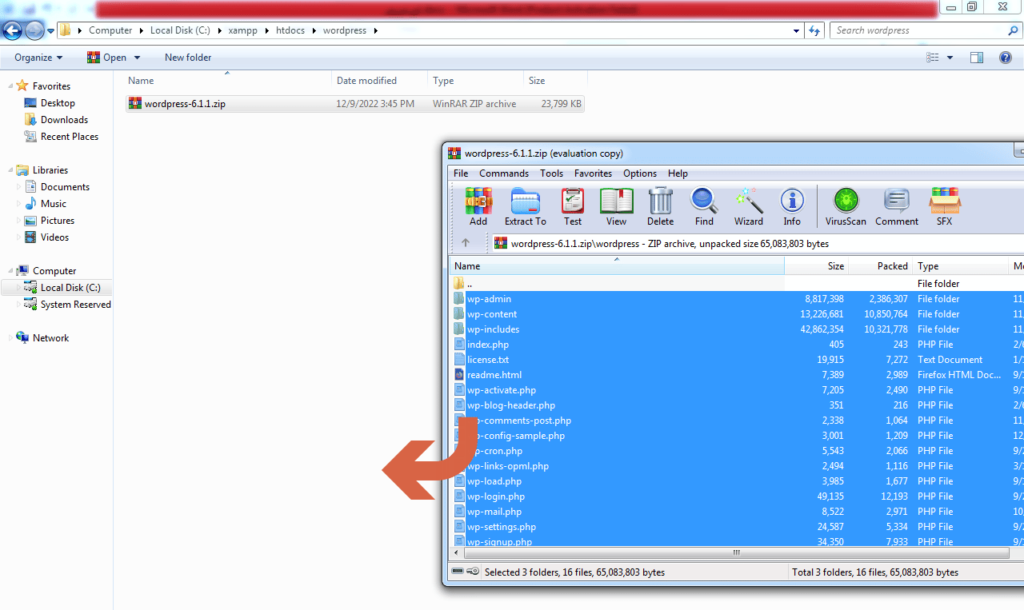Open the dropdown arrow next to Open
Screen dimensions: 1024x610
tap(137, 57)
